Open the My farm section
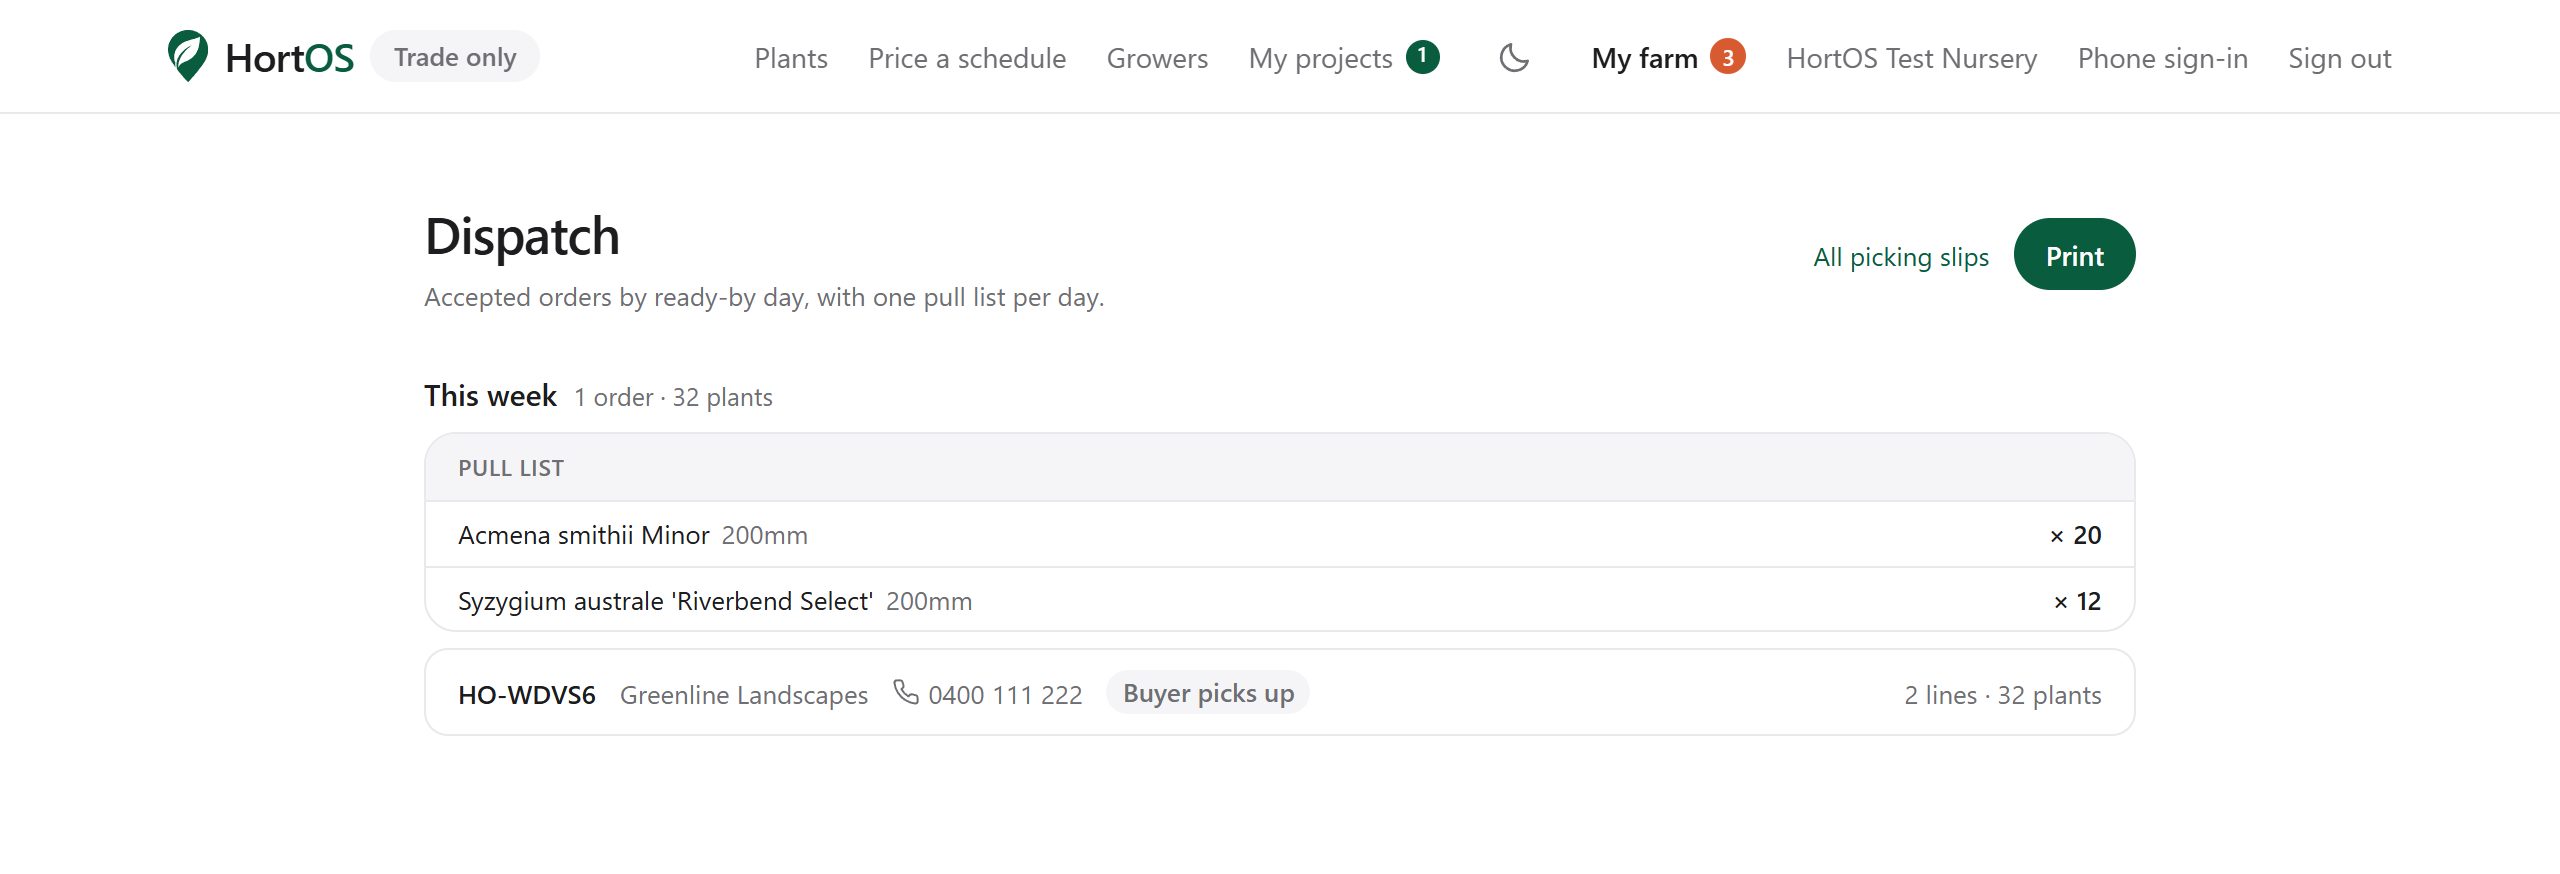 click(1644, 58)
